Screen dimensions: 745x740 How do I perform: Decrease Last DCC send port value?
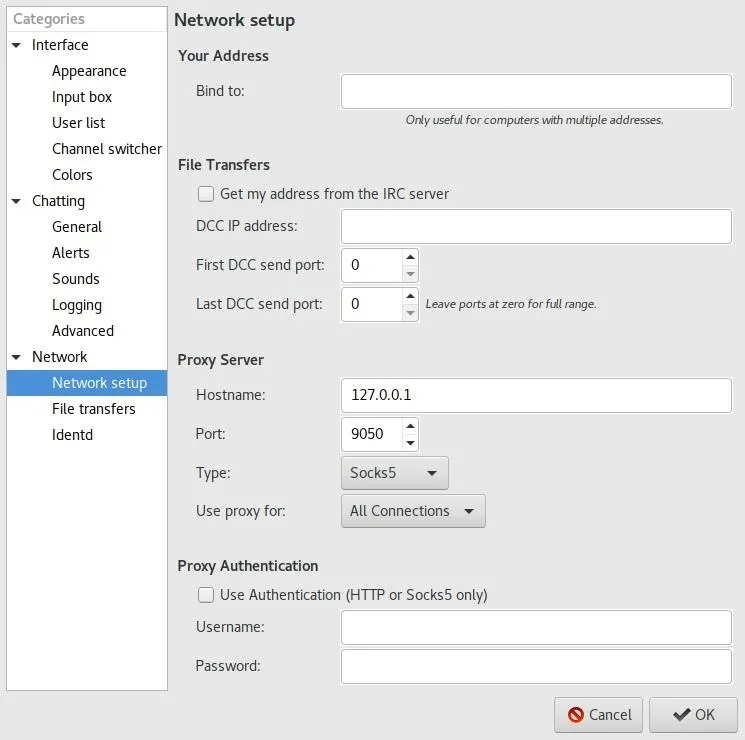(411, 313)
